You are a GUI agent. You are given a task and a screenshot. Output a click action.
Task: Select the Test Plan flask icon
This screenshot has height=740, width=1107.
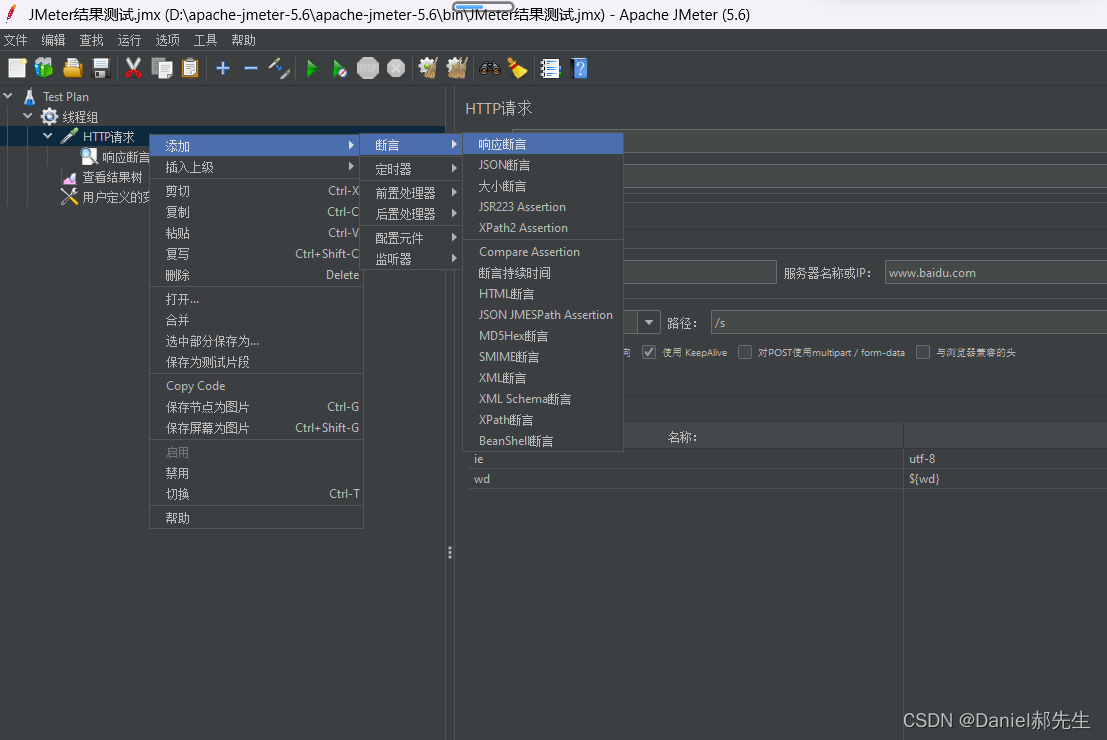pos(30,96)
